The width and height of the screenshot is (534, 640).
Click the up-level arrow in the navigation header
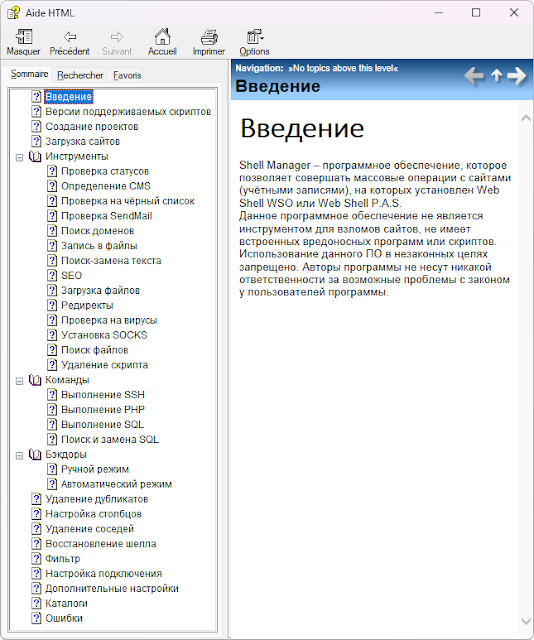496,76
